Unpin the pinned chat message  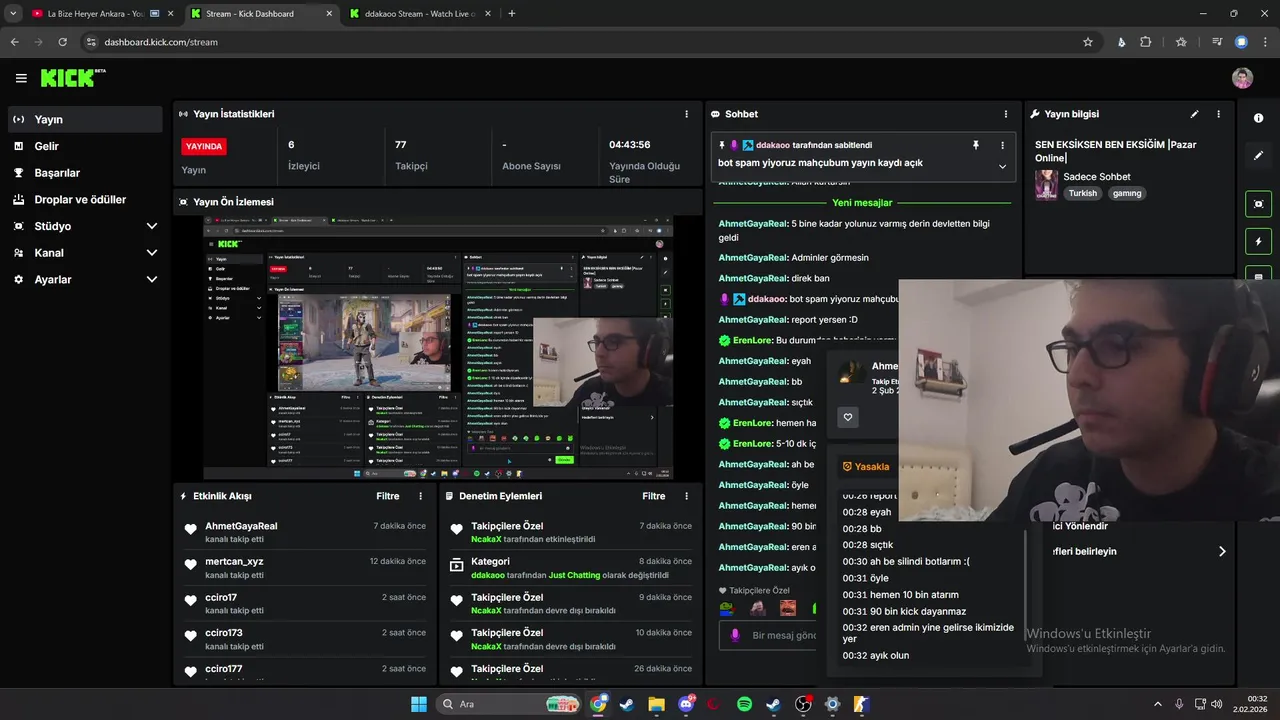976,145
